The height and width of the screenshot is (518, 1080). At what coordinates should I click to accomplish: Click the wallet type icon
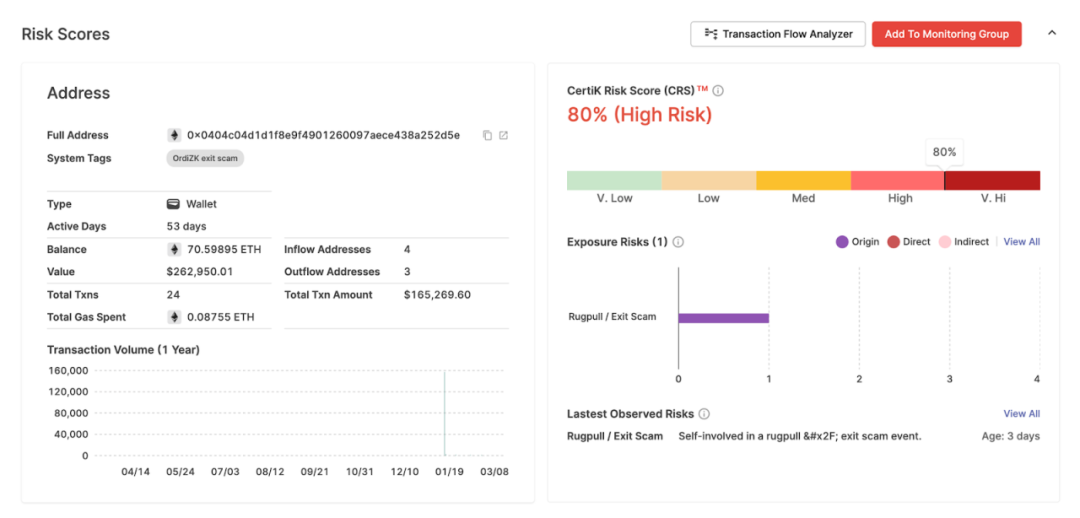[174, 204]
